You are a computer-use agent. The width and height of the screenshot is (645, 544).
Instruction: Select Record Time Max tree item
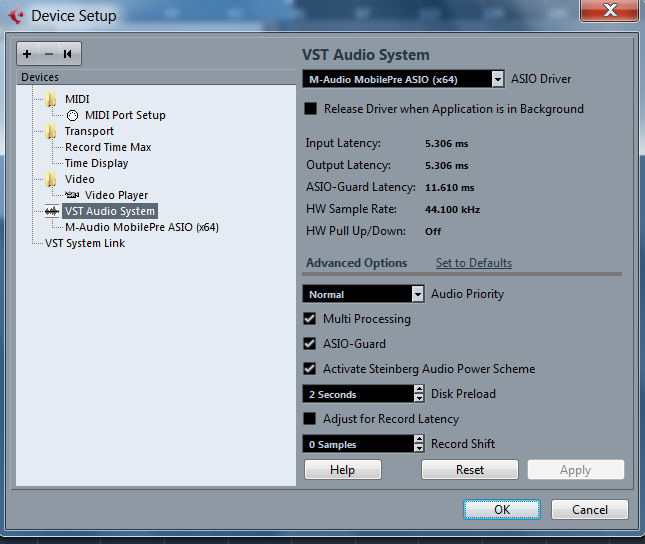click(108, 147)
